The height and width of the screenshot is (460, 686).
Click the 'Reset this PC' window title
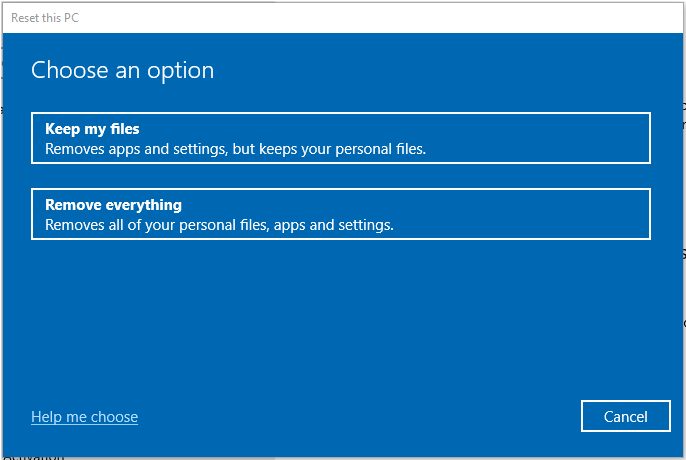tap(45, 18)
